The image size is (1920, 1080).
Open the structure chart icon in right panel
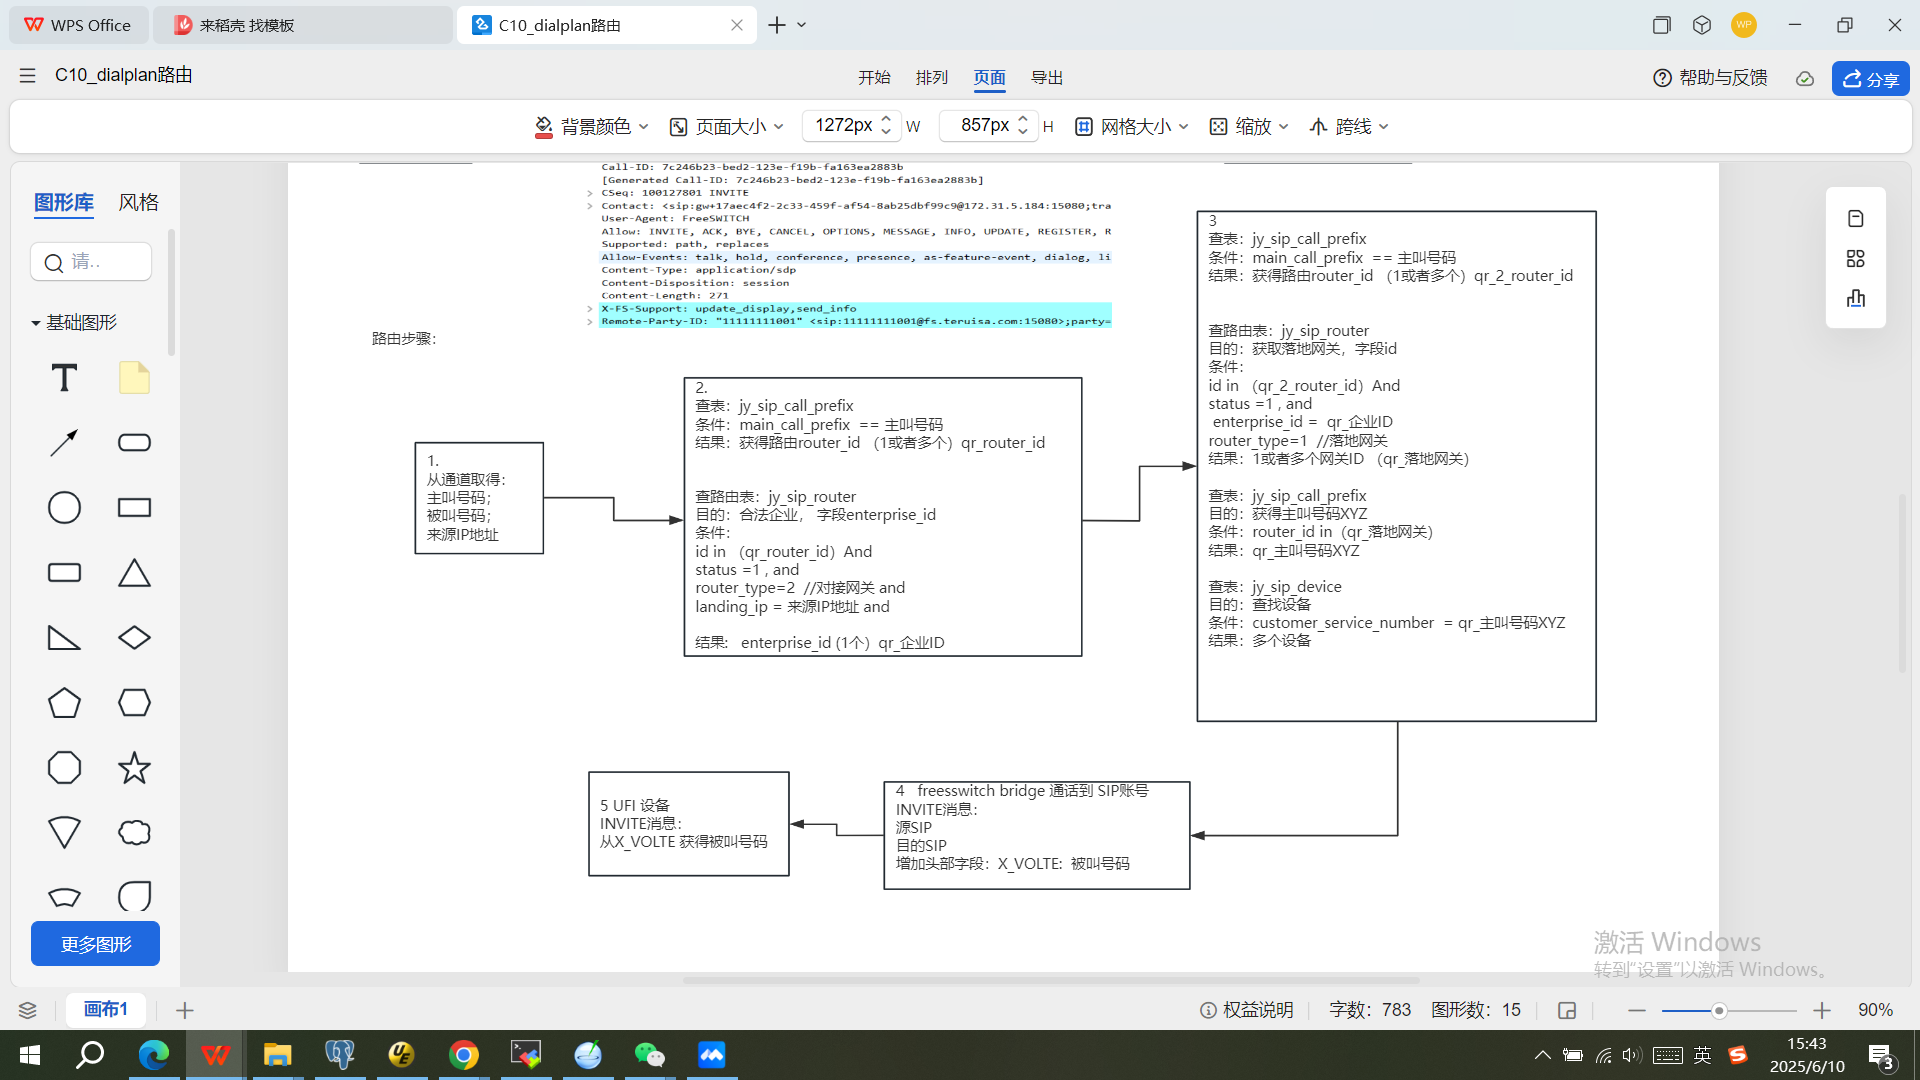coord(1856,298)
